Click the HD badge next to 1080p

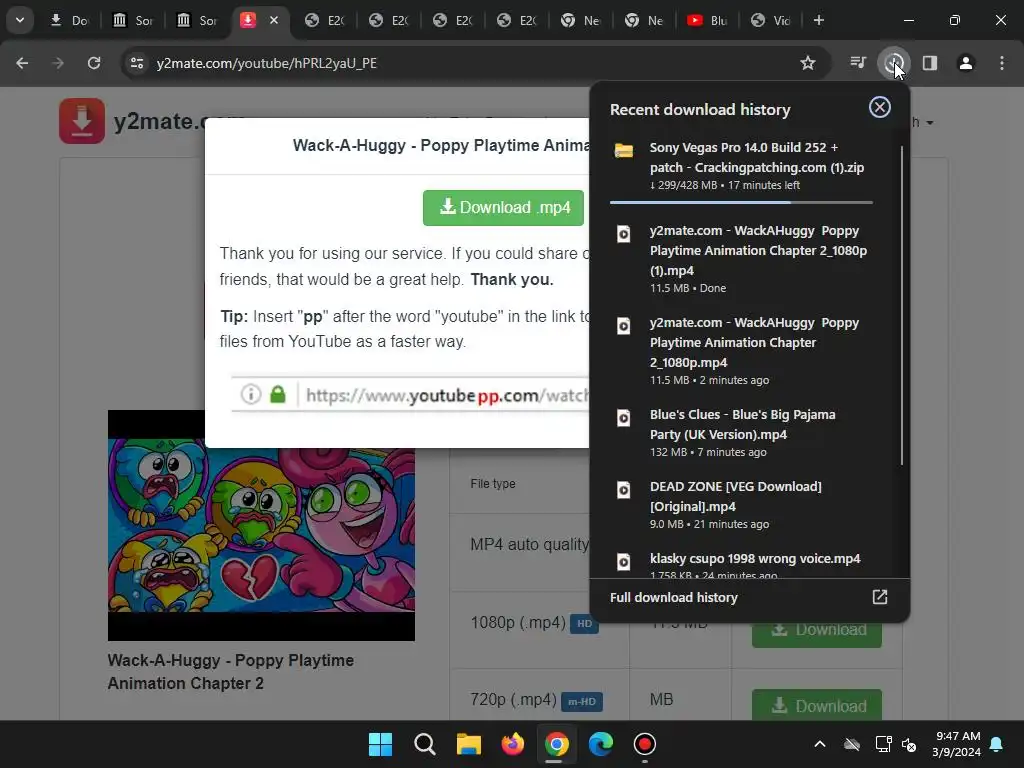584,624
